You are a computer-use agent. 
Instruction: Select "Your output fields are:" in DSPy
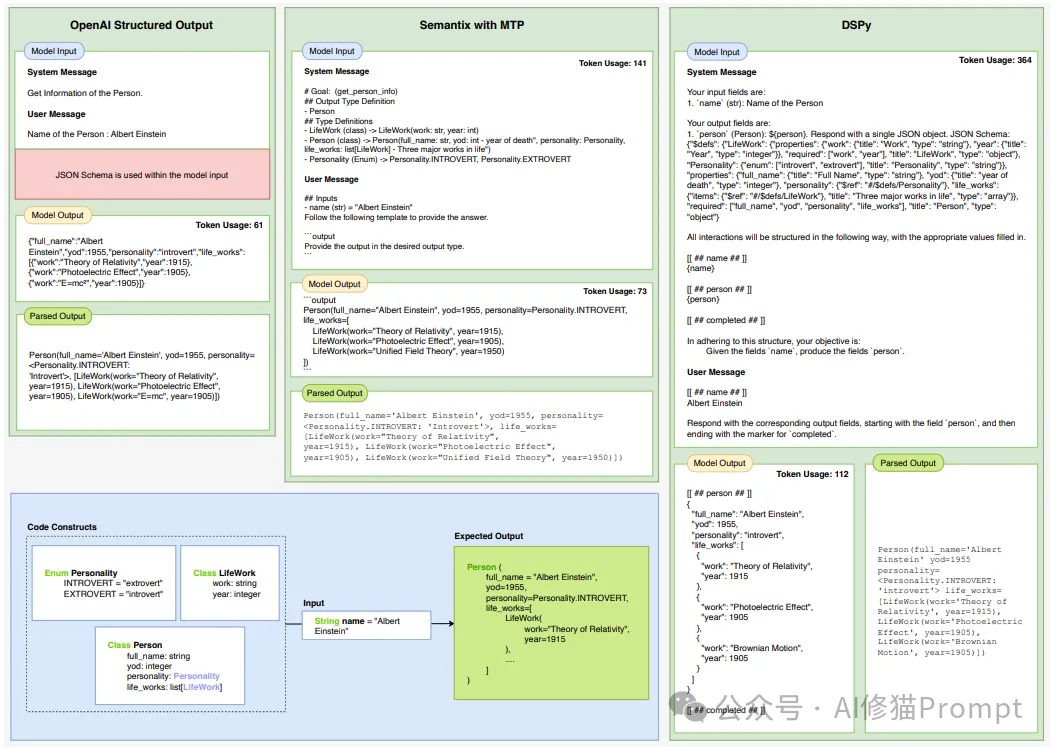[728, 123]
